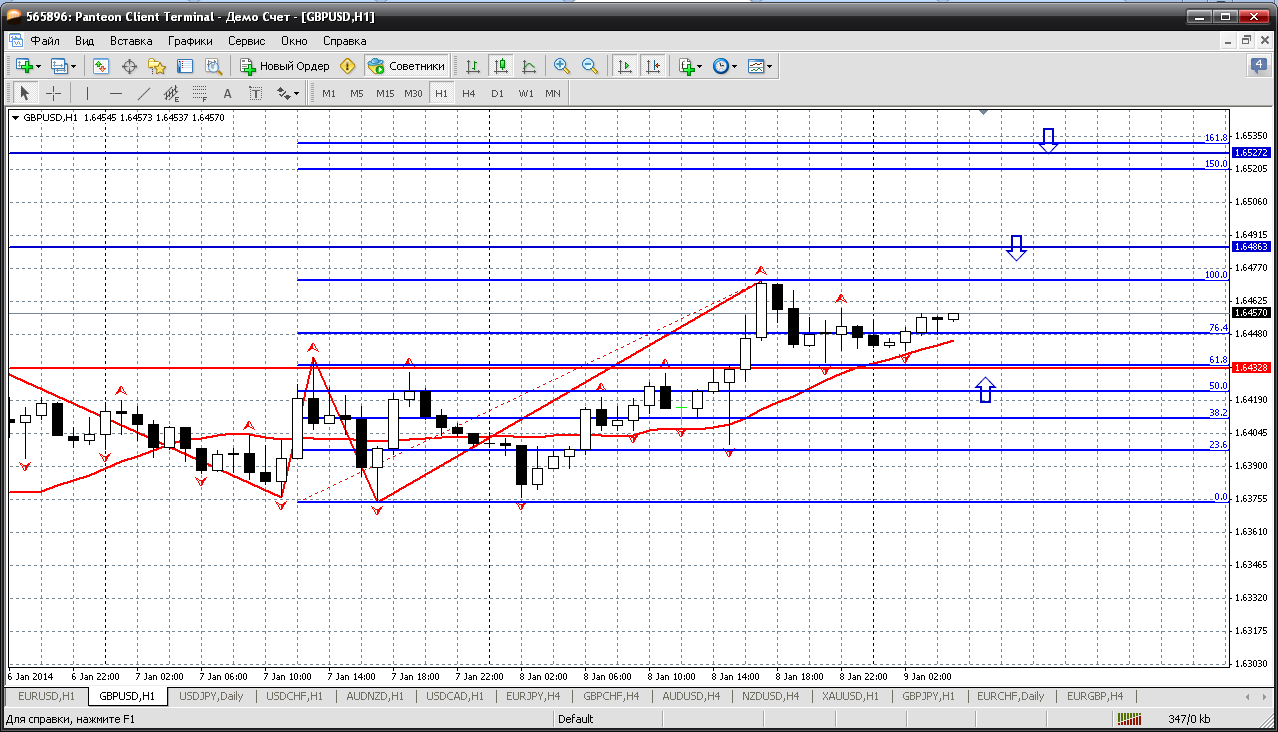This screenshot has width=1278, height=732.
Task: Open the Navigator folder-star icon
Action: (x=157, y=66)
